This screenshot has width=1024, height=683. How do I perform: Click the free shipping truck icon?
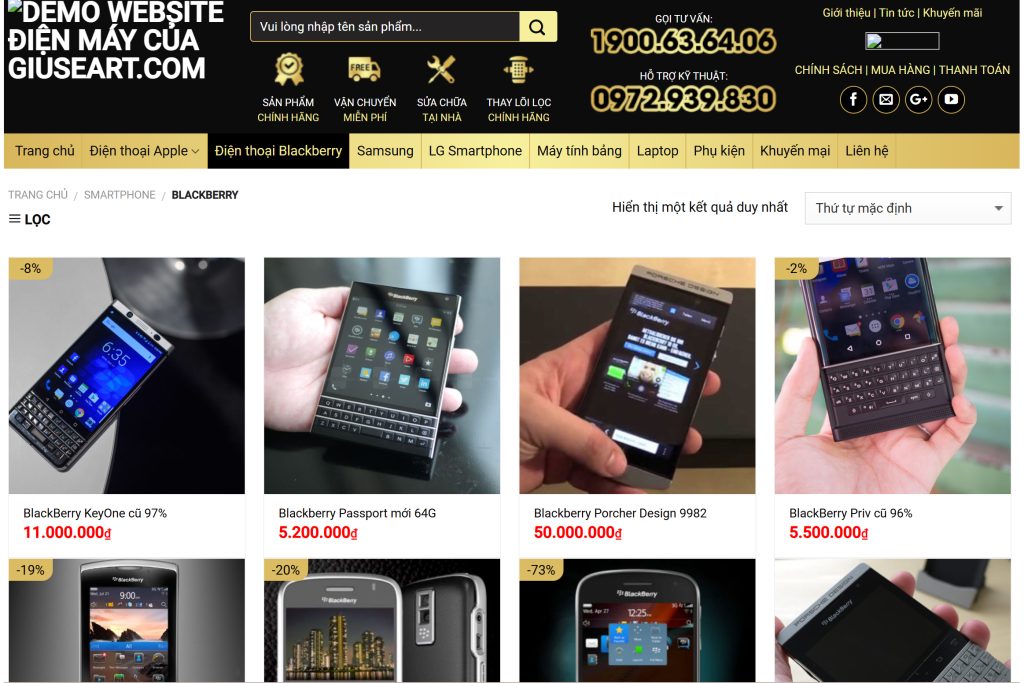point(364,69)
